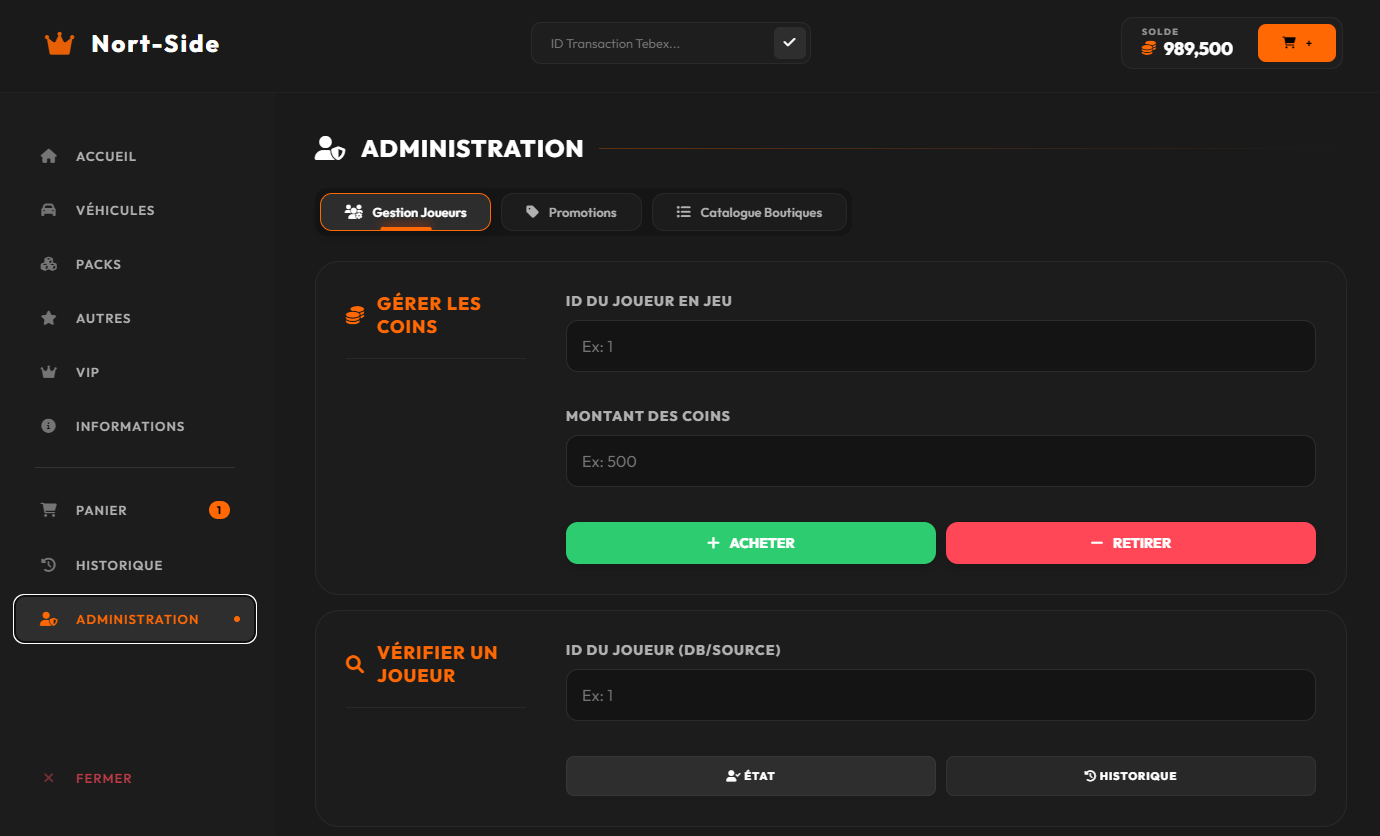Click the Gérer les Coins coin icon
Viewport: 1380px width, 836px height.
pyautogui.click(x=355, y=315)
